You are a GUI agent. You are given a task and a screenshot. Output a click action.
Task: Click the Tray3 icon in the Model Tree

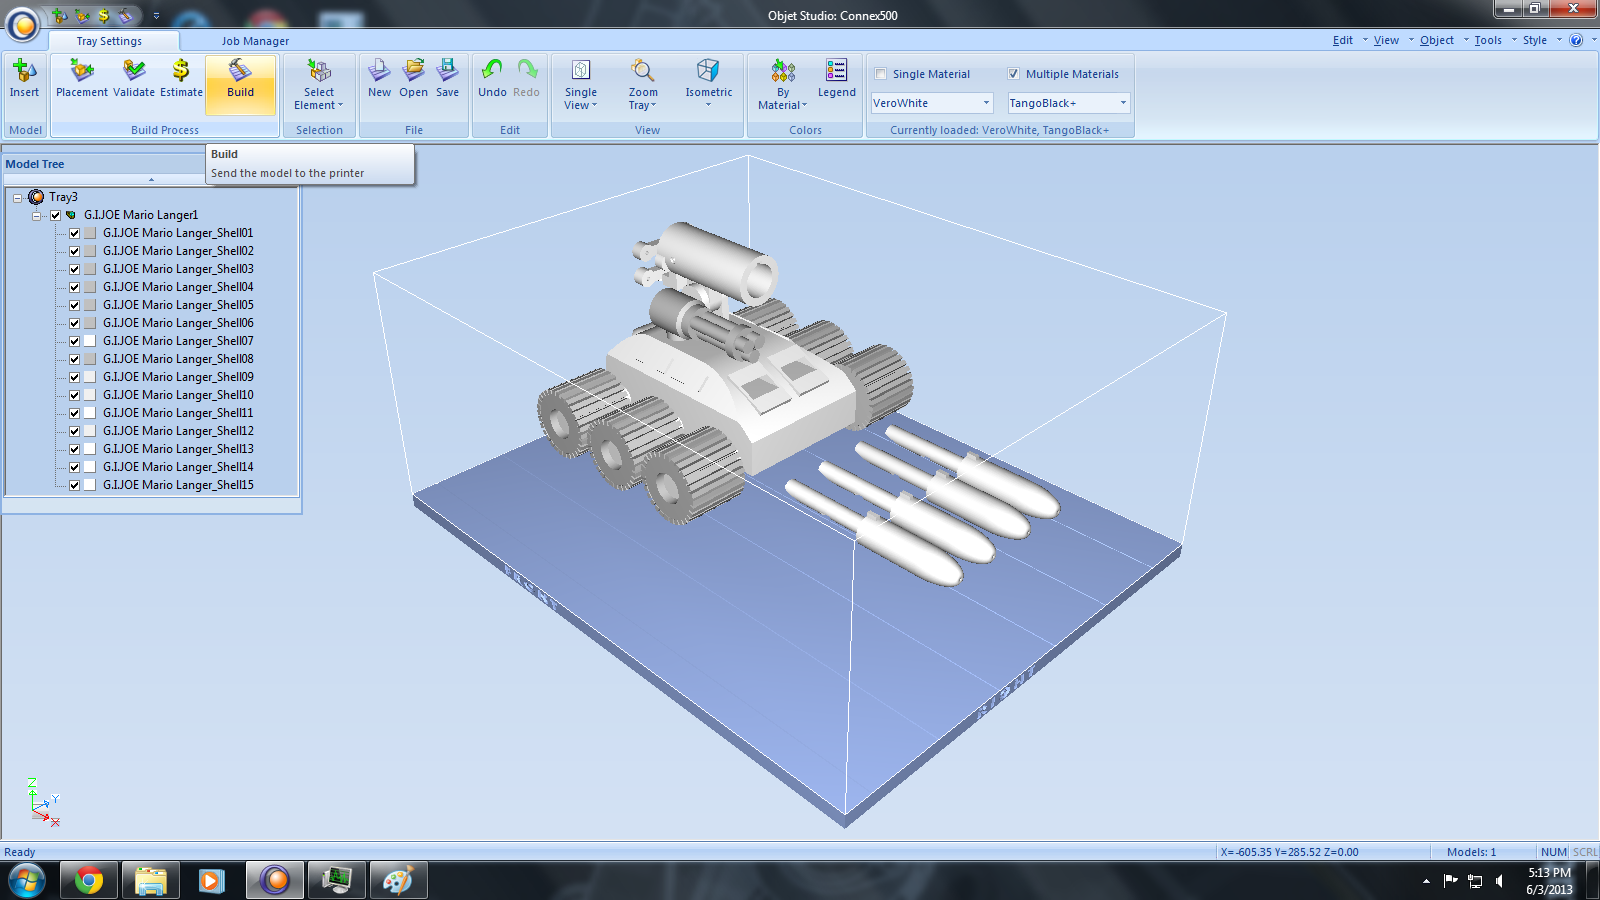coord(36,197)
